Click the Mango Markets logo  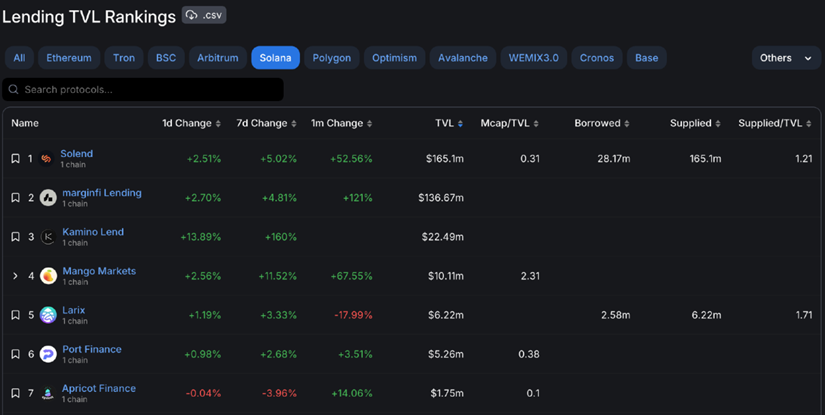point(48,276)
